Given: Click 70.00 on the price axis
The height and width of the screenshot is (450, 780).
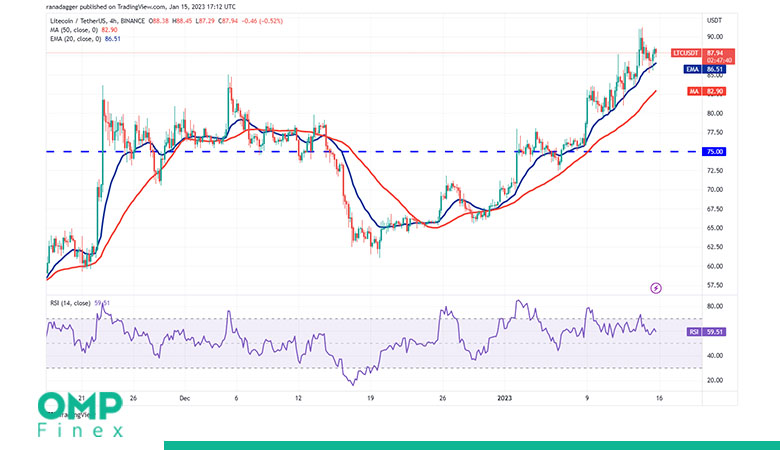Looking at the screenshot, I should point(715,189).
